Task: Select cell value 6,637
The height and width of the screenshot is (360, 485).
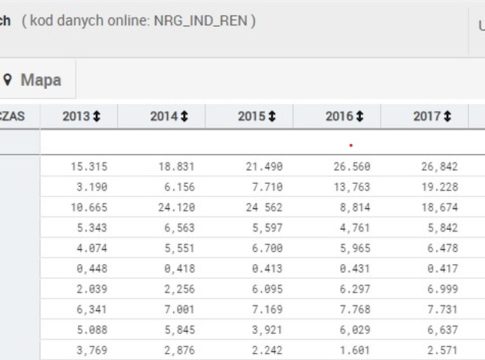Action: tap(443, 330)
